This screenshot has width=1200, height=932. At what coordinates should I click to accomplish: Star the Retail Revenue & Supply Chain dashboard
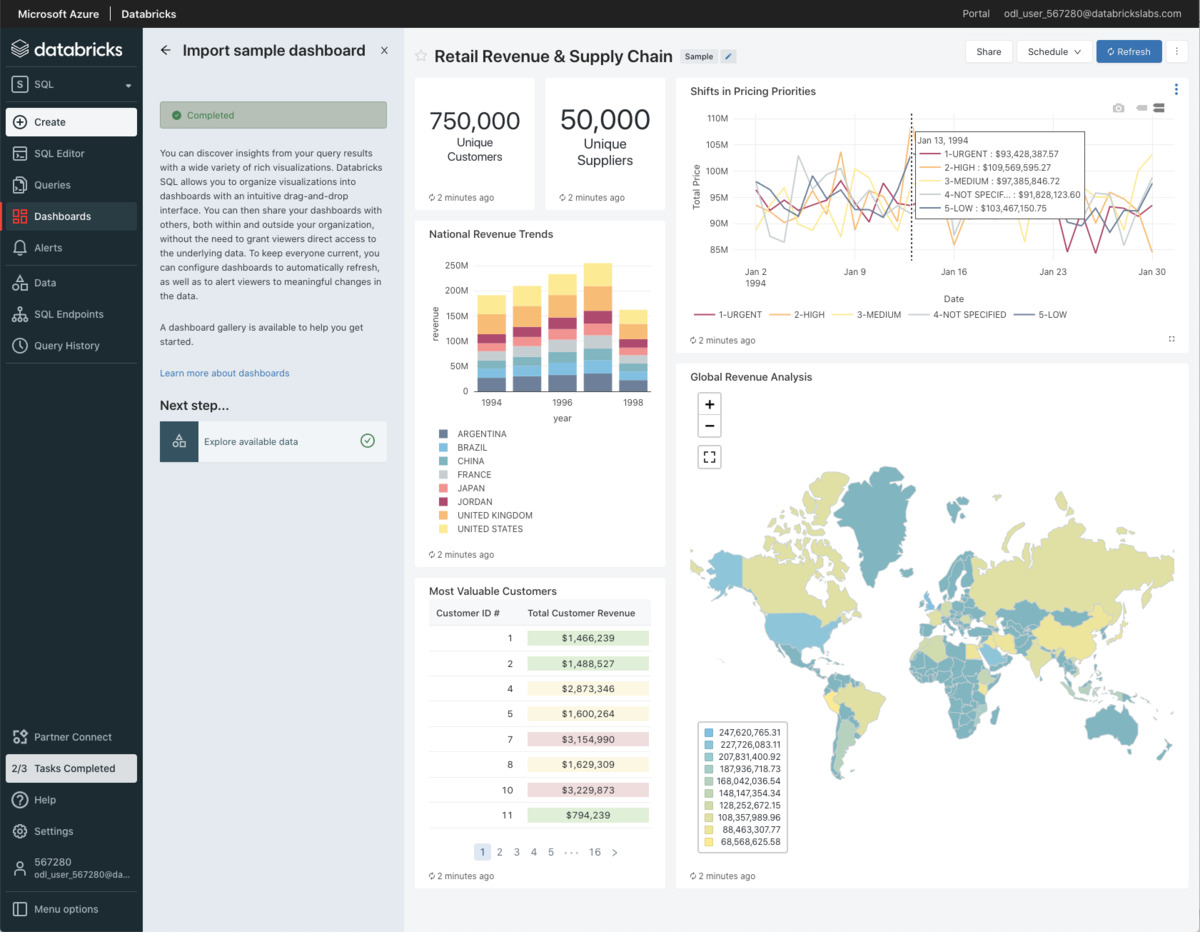pos(419,57)
